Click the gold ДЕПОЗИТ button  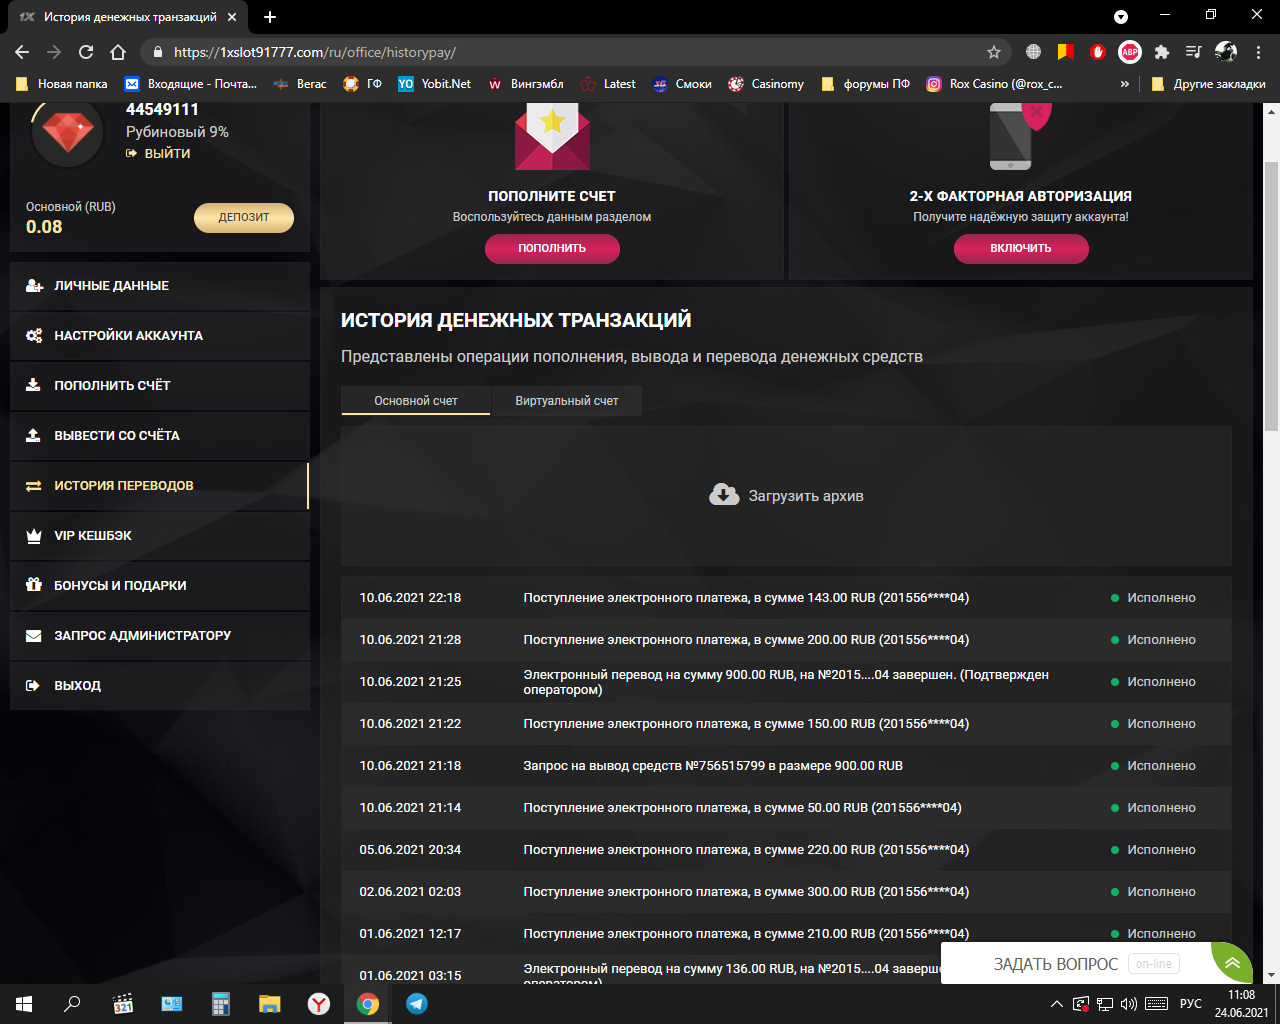tap(244, 217)
